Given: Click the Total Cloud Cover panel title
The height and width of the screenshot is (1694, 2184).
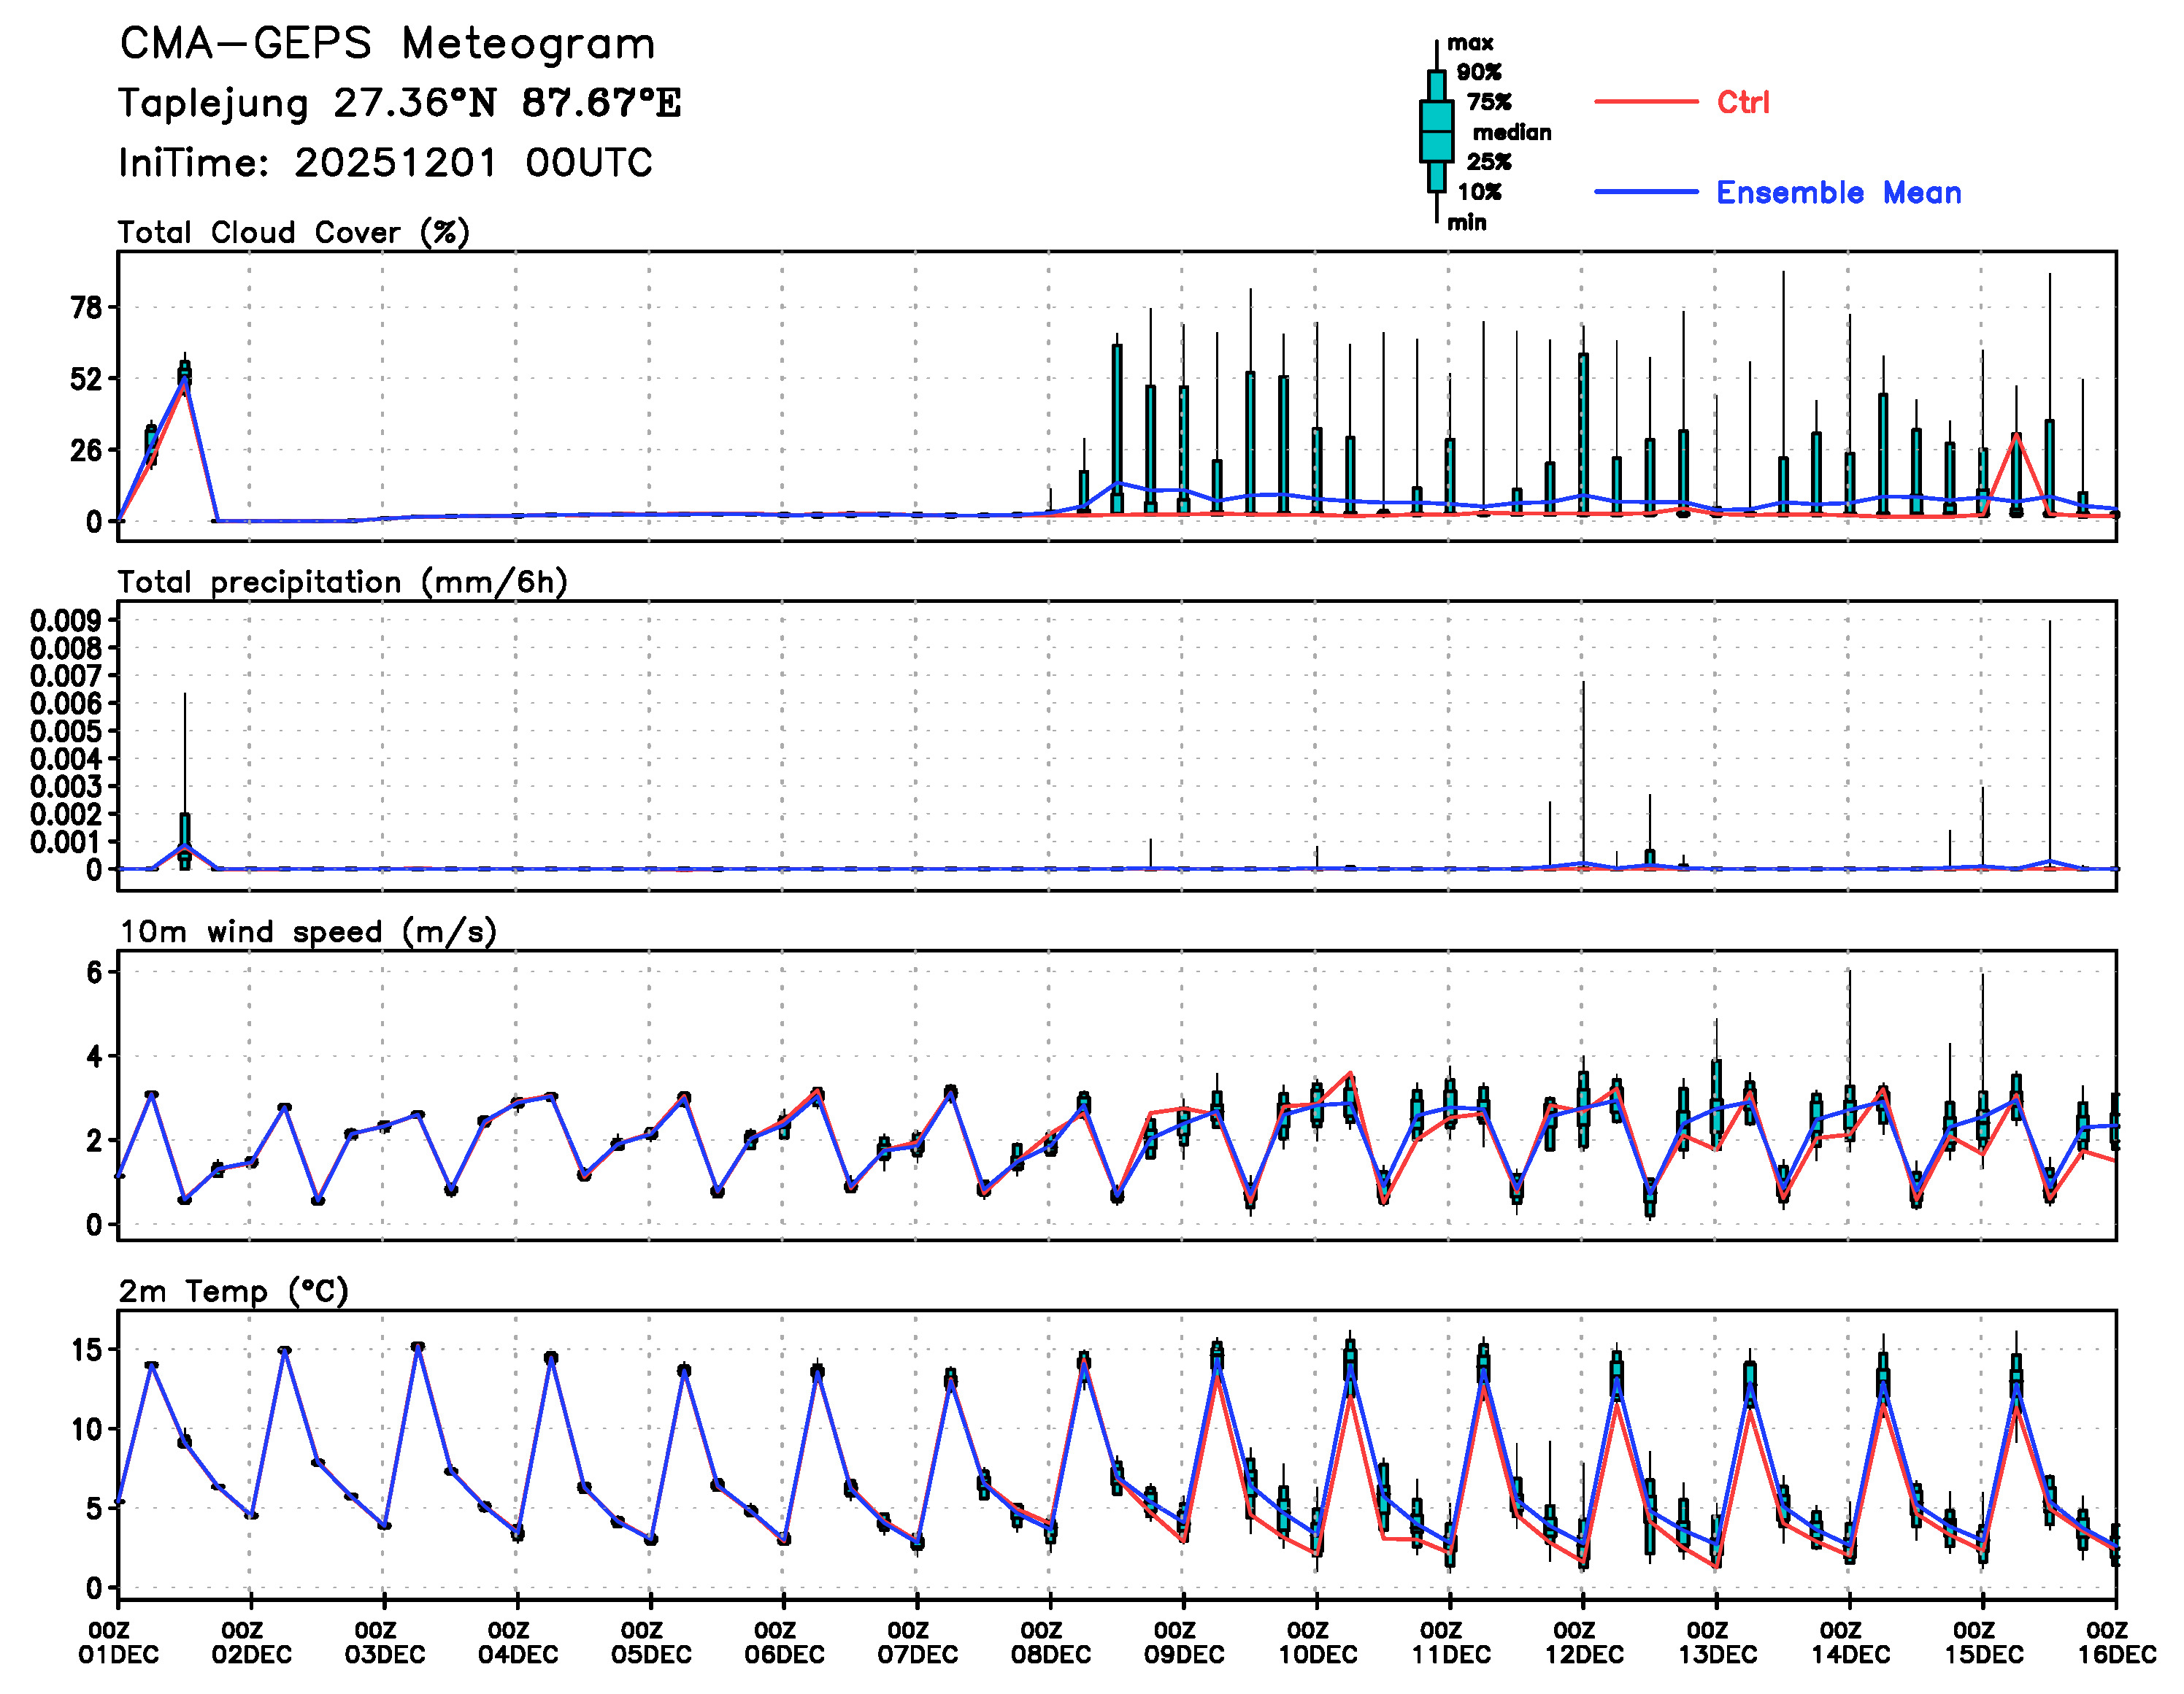Looking at the screenshot, I should click(x=293, y=233).
